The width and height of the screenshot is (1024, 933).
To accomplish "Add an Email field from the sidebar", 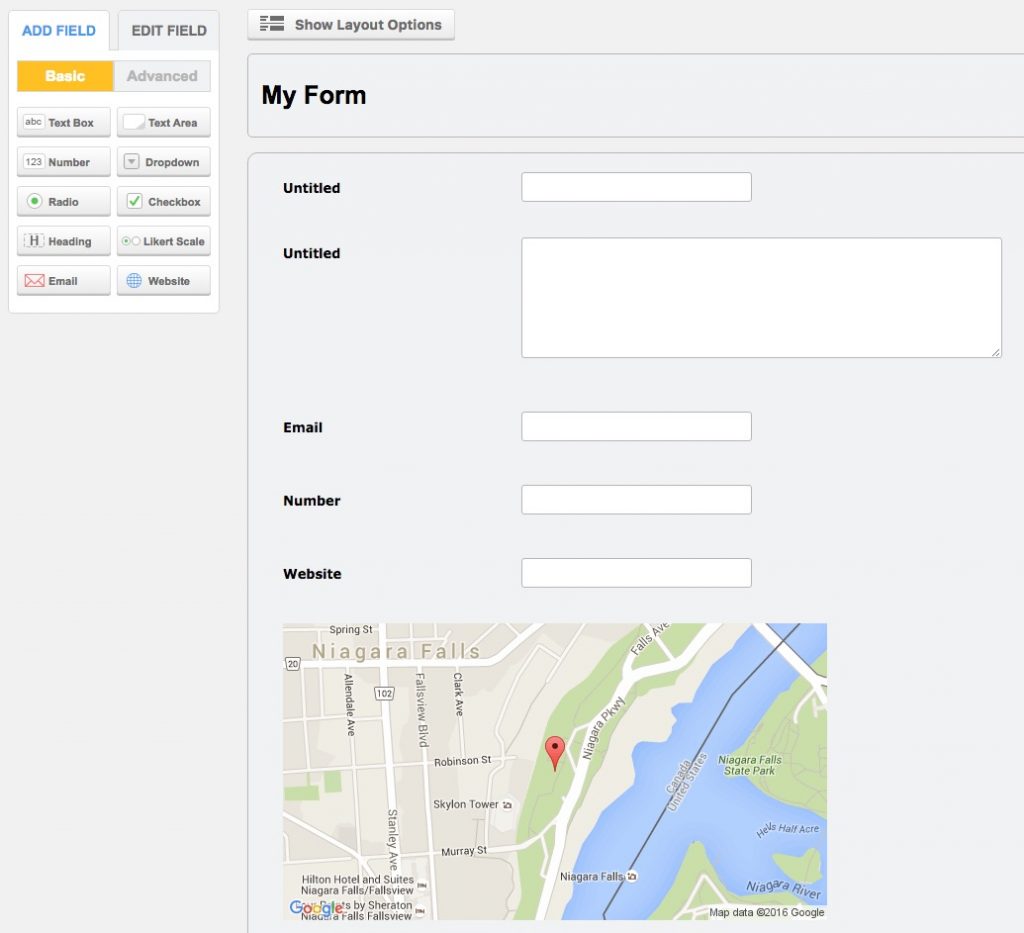I will coord(63,281).
